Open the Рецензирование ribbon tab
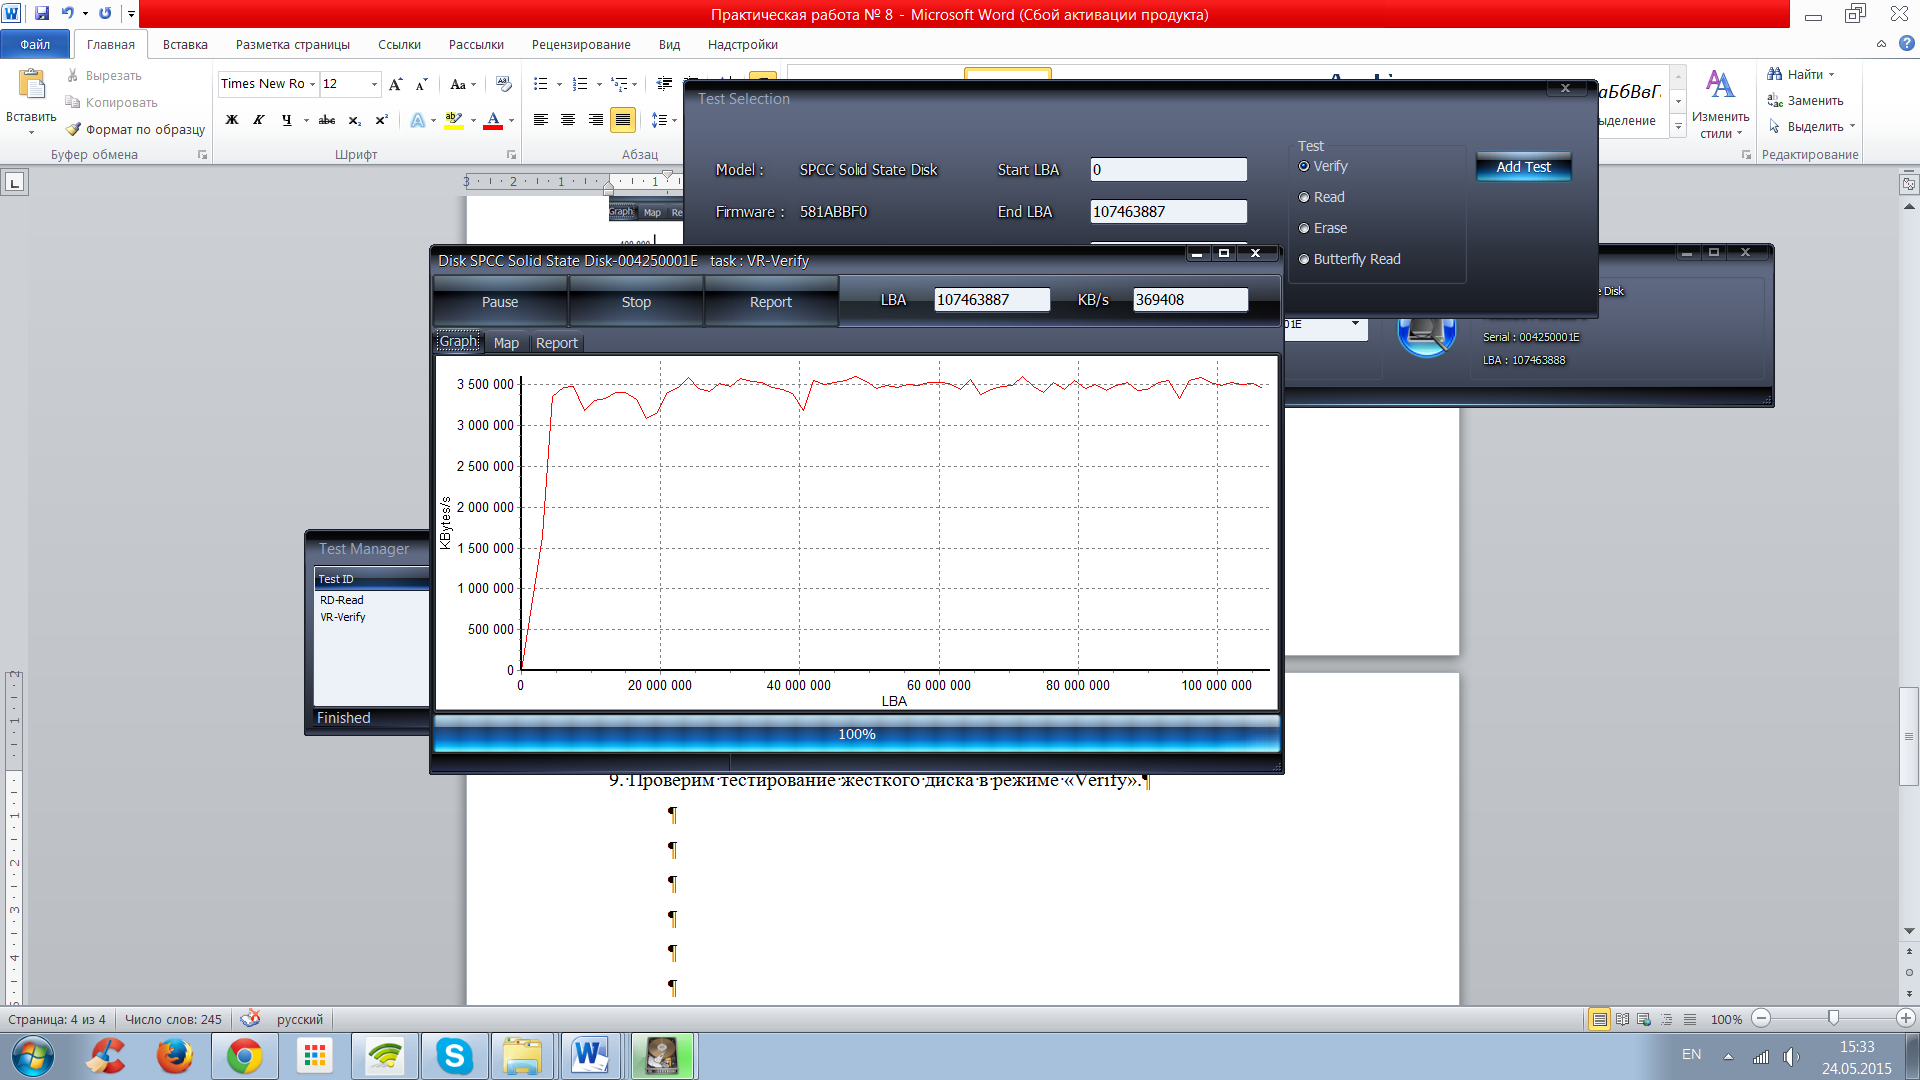This screenshot has width=1920, height=1080. point(581,44)
